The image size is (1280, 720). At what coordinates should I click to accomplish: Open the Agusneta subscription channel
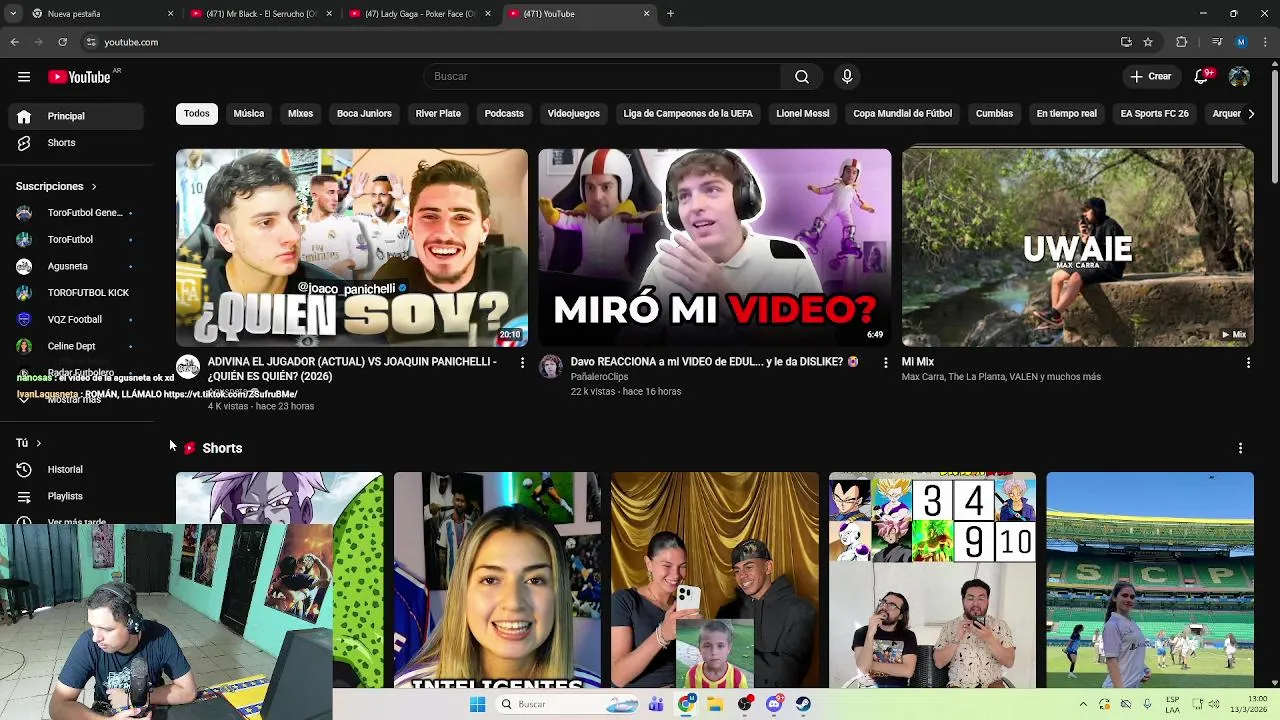coord(76,266)
